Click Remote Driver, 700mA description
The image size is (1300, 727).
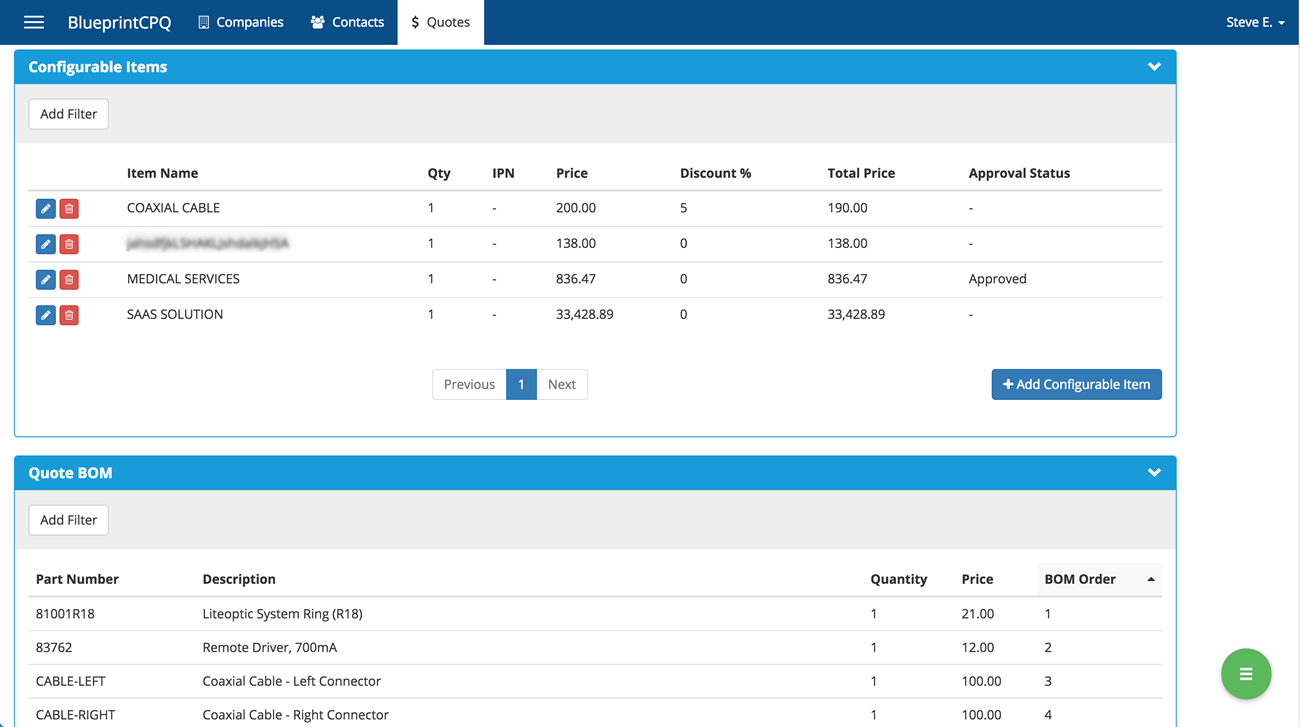270,648
